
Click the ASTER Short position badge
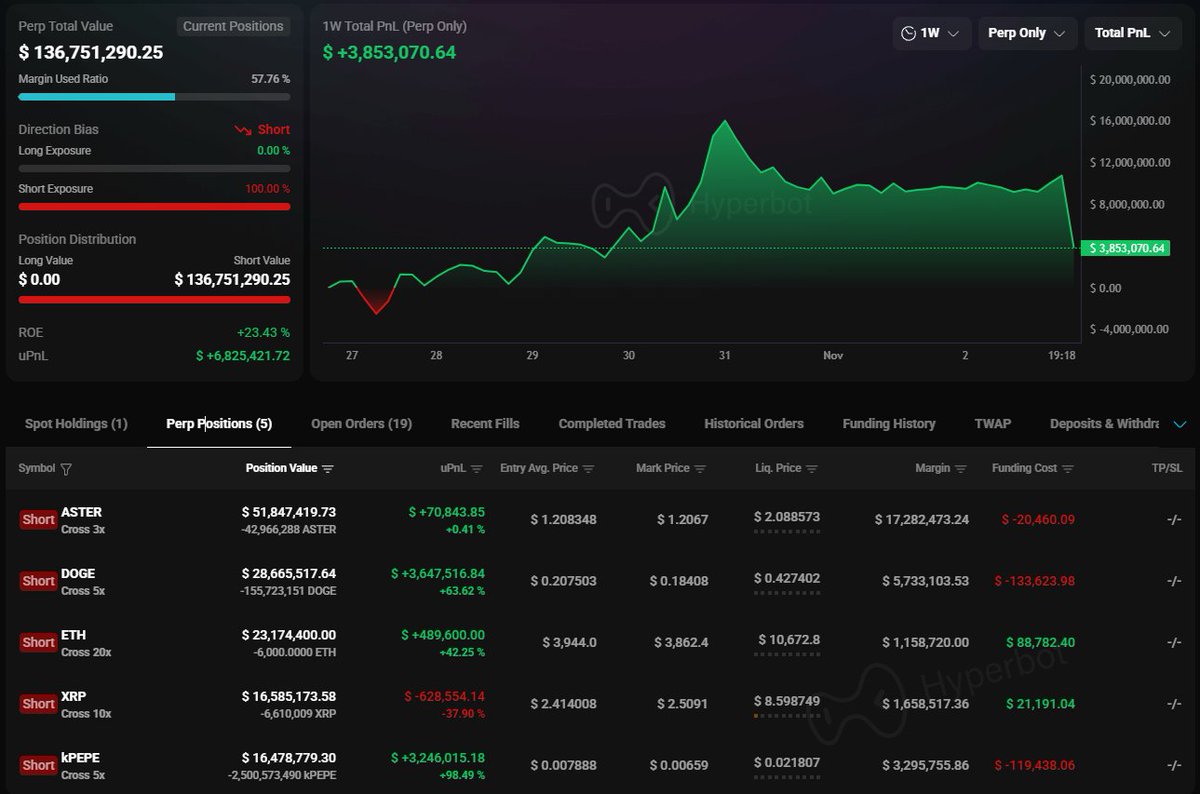[38, 520]
